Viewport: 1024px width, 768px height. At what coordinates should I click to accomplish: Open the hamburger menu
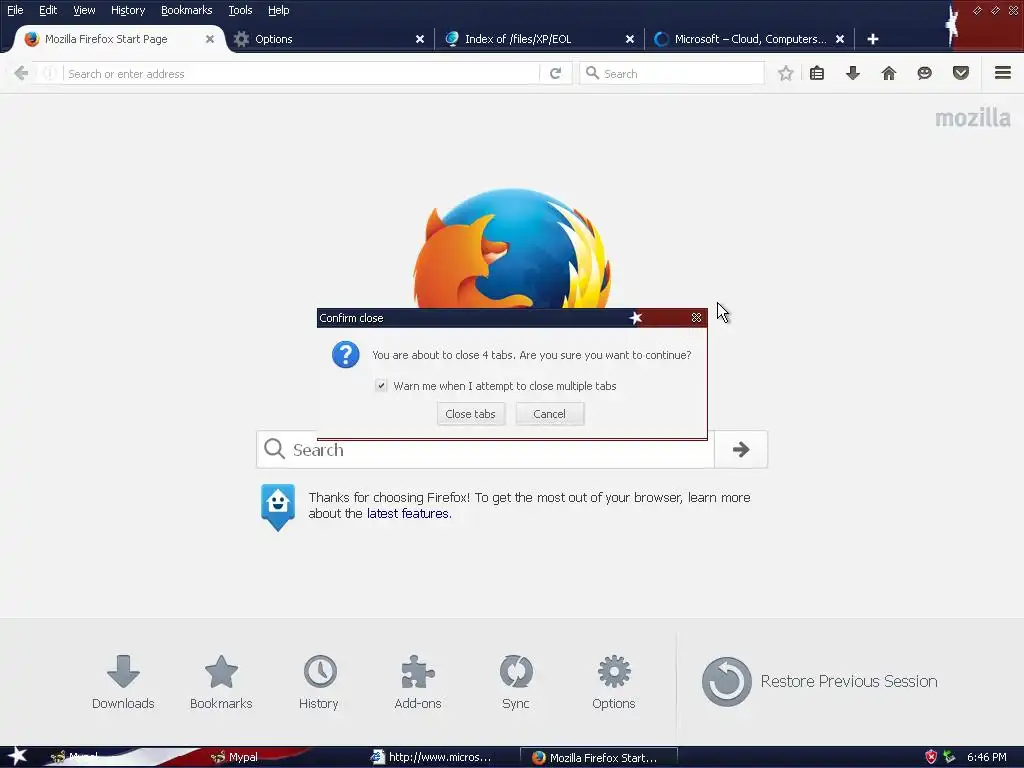click(1003, 73)
